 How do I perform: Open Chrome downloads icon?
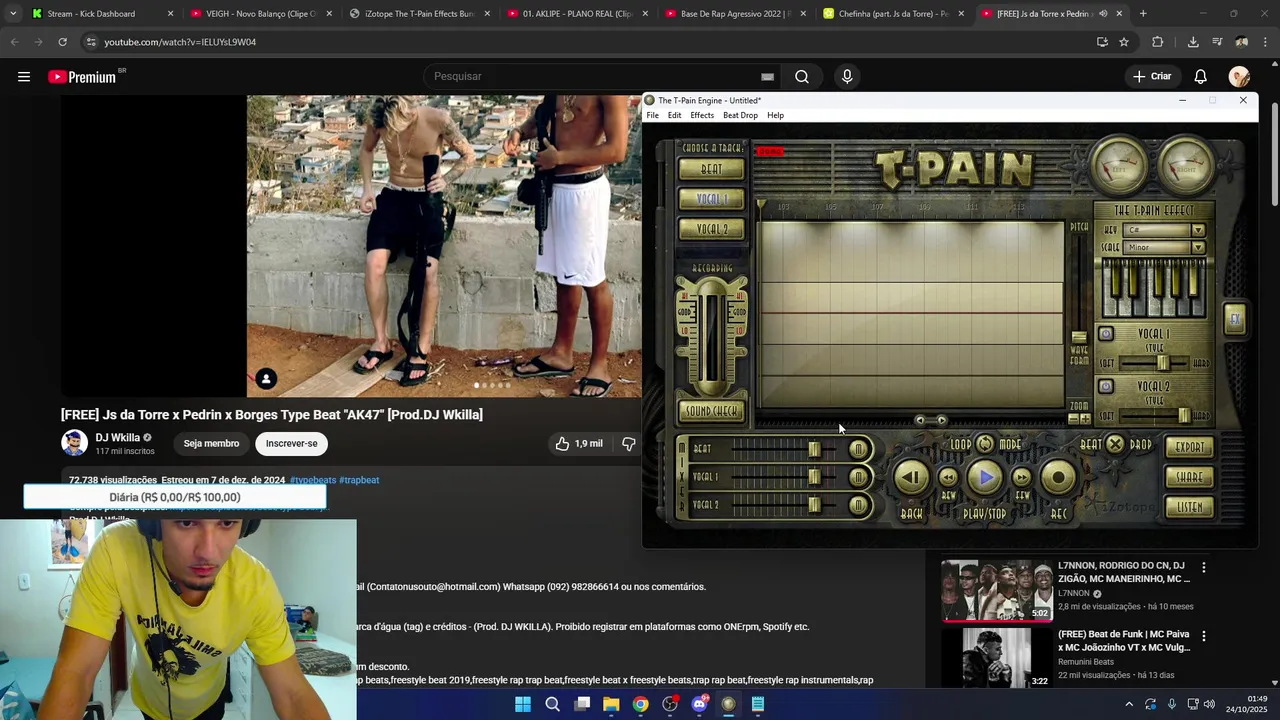click(x=1193, y=42)
